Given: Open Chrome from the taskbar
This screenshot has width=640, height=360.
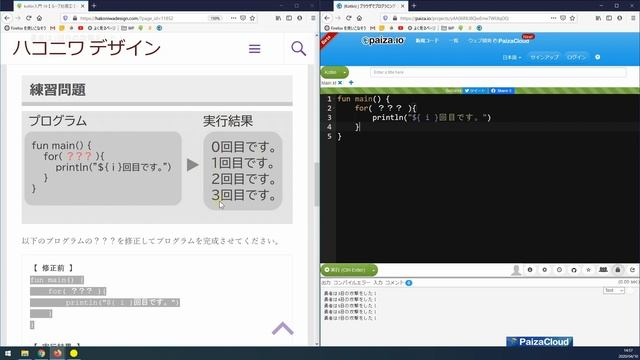Looking at the screenshot, I should coord(41,353).
